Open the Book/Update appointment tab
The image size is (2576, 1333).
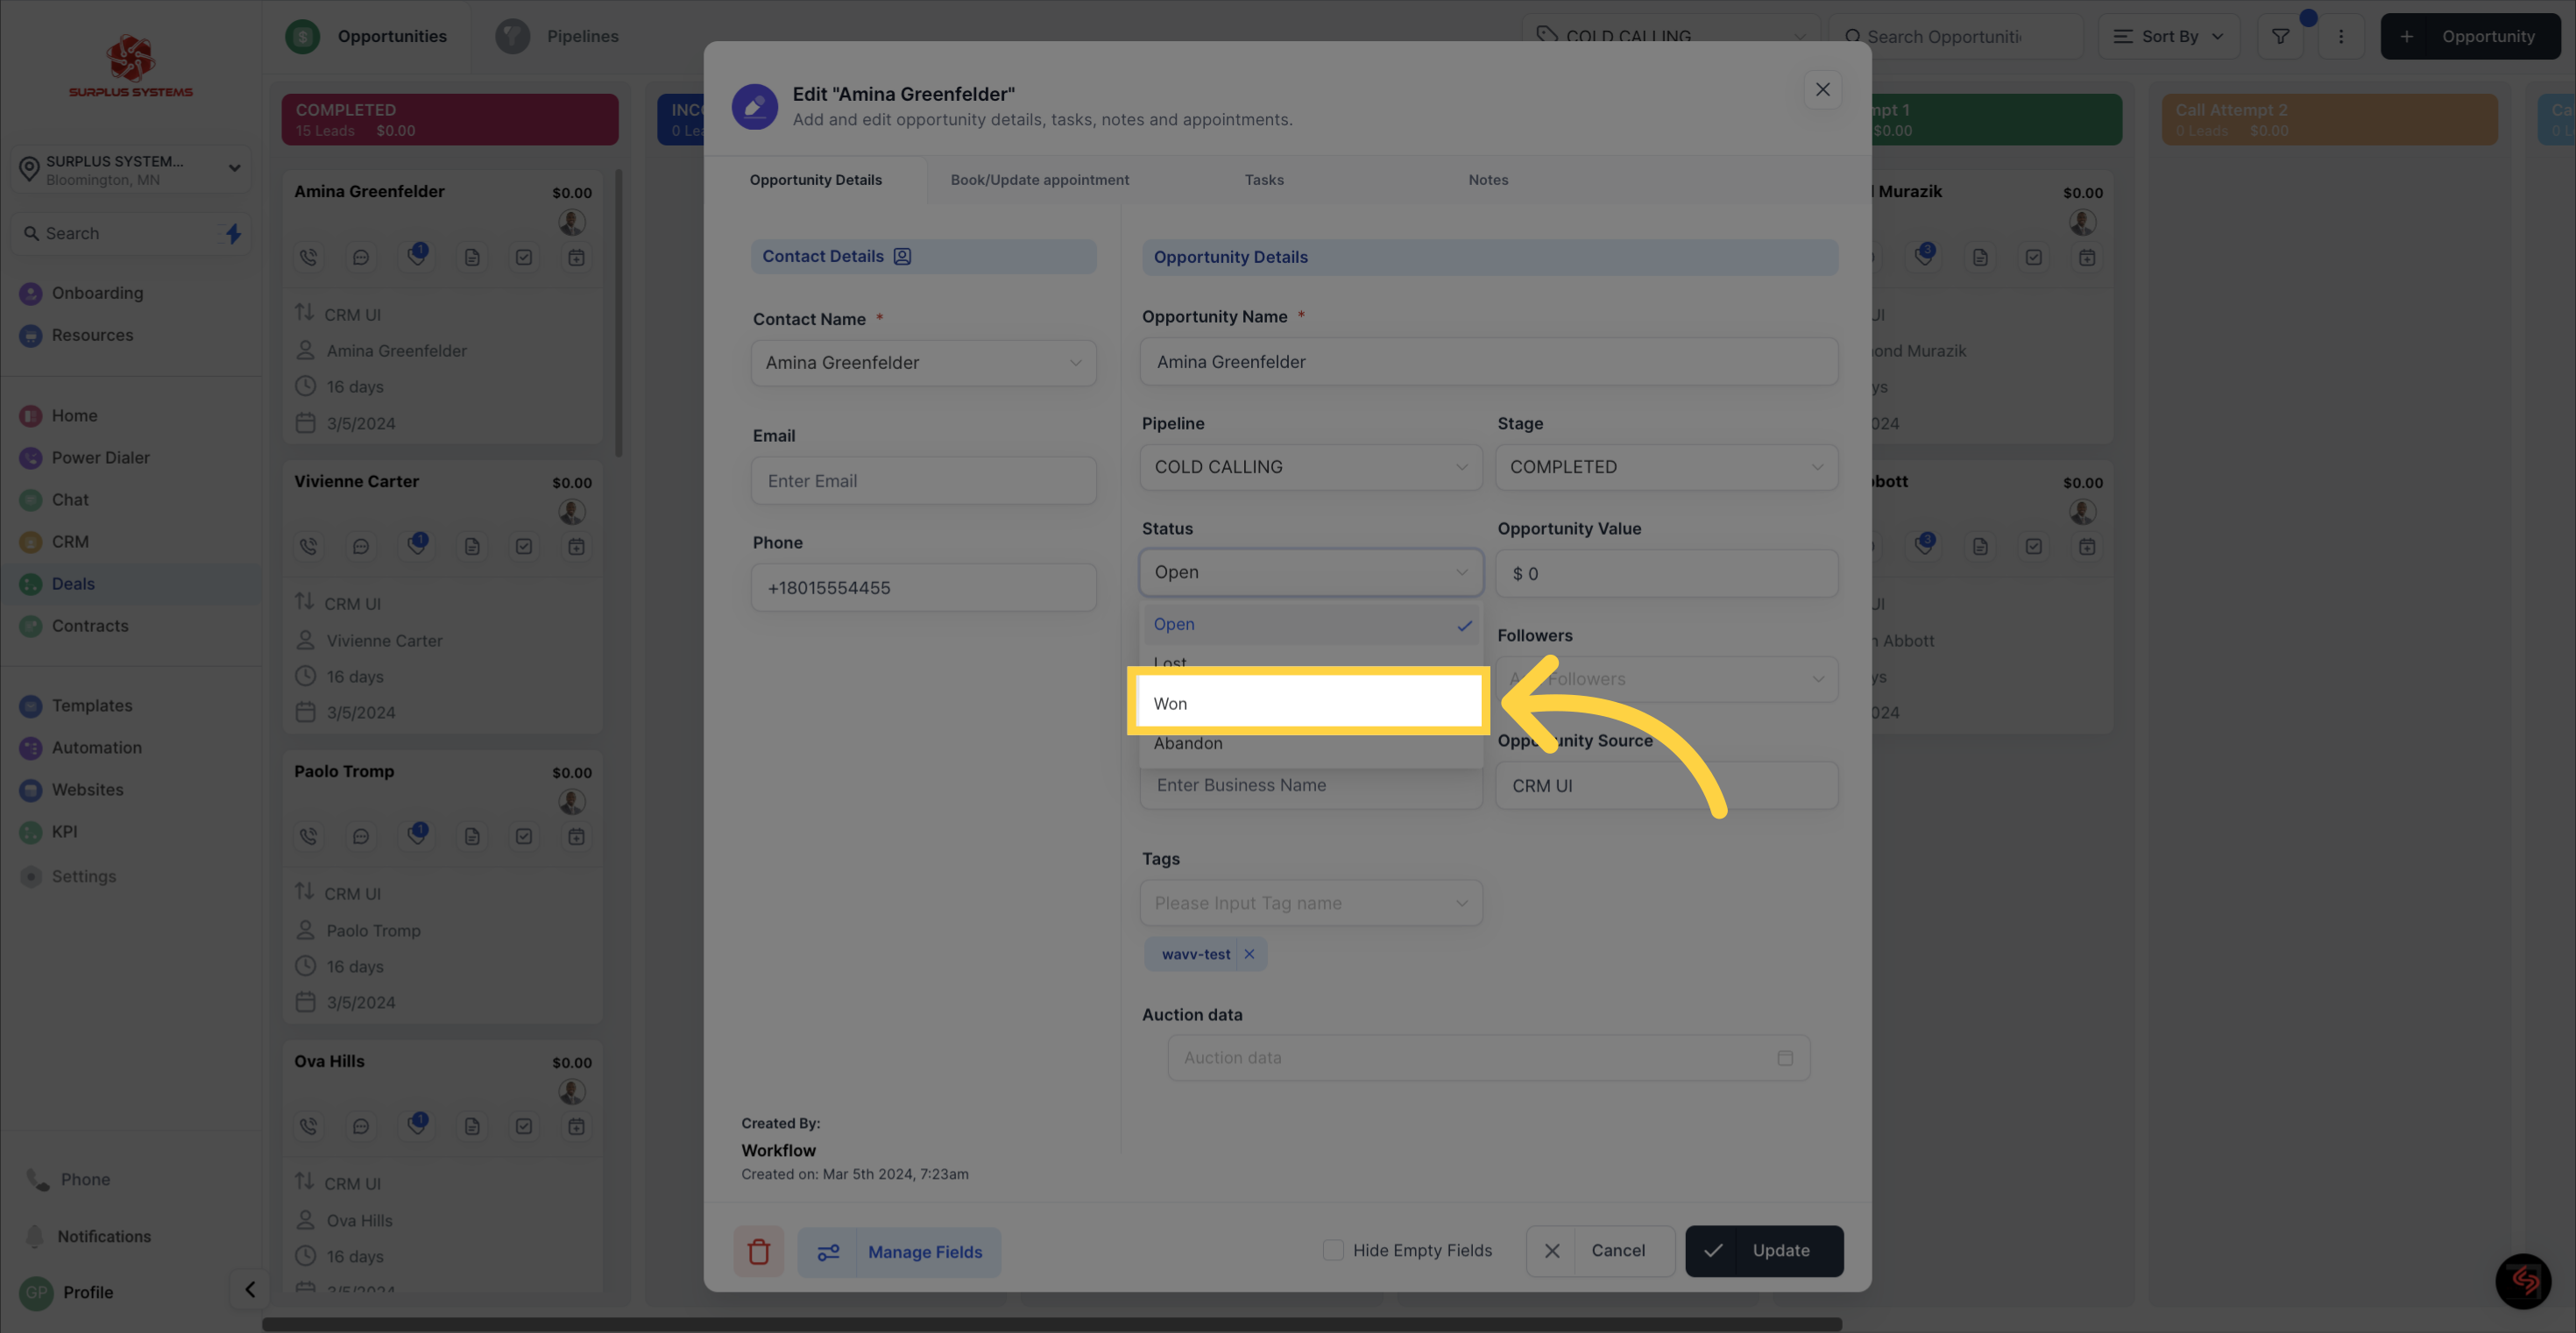click(x=1039, y=180)
